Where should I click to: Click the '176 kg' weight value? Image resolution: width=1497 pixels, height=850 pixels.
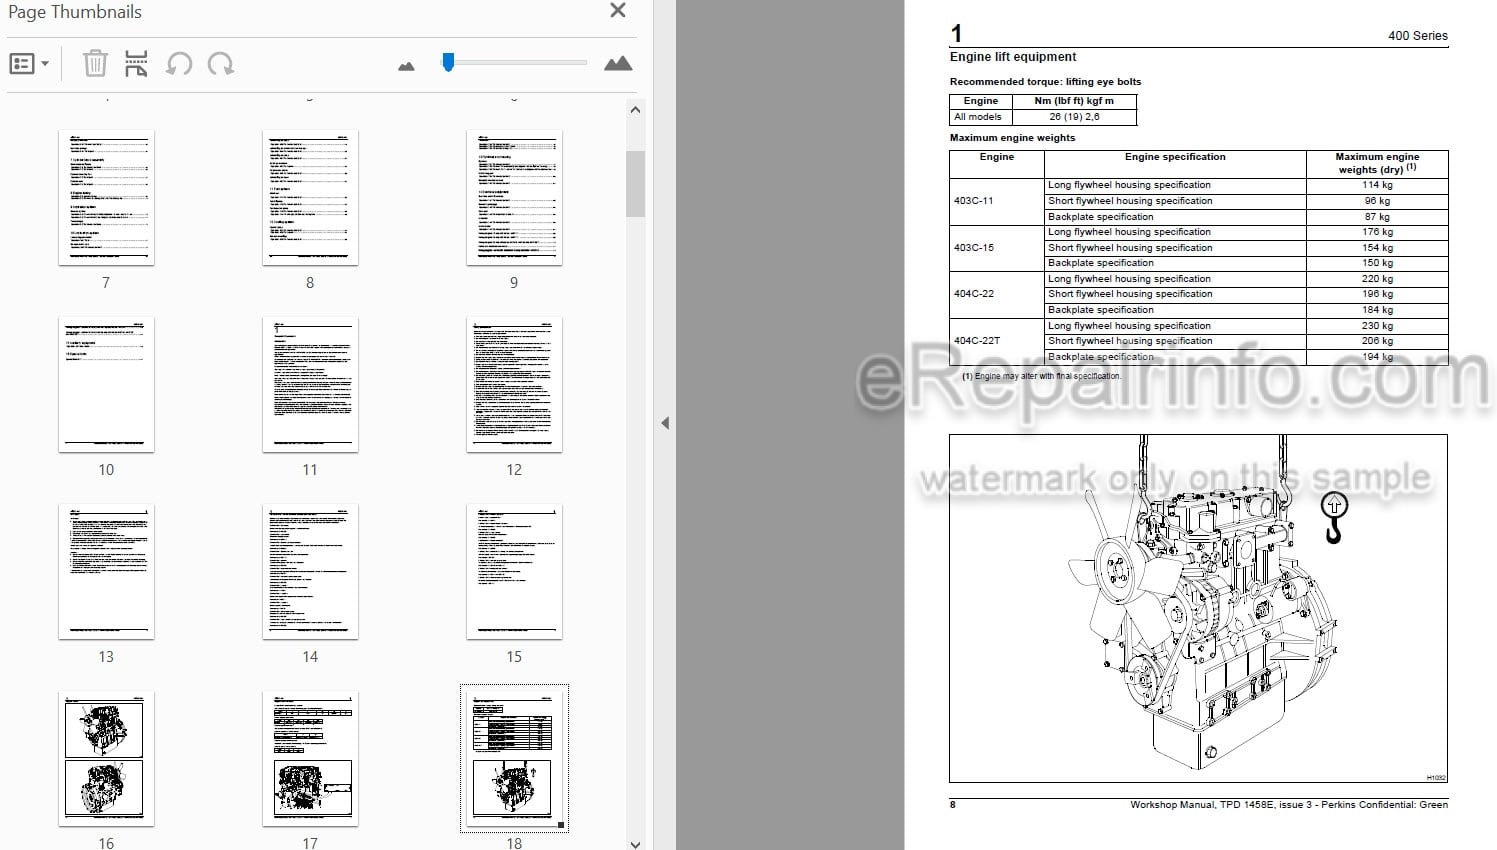point(1377,232)
